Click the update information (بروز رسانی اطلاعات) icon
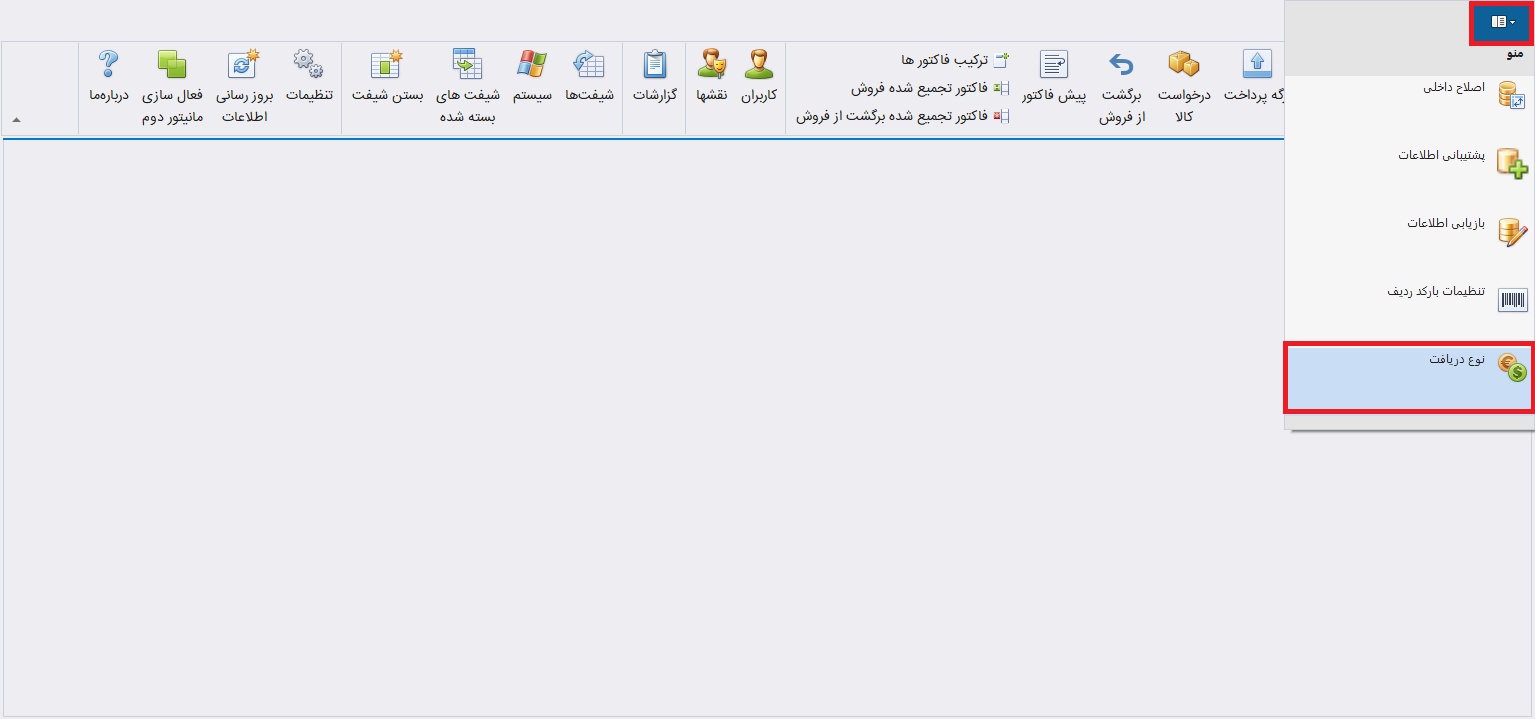 (x=243, y=66)
